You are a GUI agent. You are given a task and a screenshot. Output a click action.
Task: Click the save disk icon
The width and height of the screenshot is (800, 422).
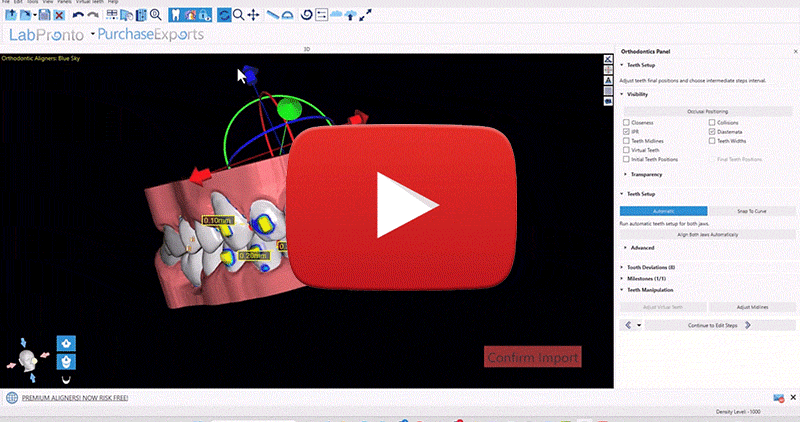44,15
